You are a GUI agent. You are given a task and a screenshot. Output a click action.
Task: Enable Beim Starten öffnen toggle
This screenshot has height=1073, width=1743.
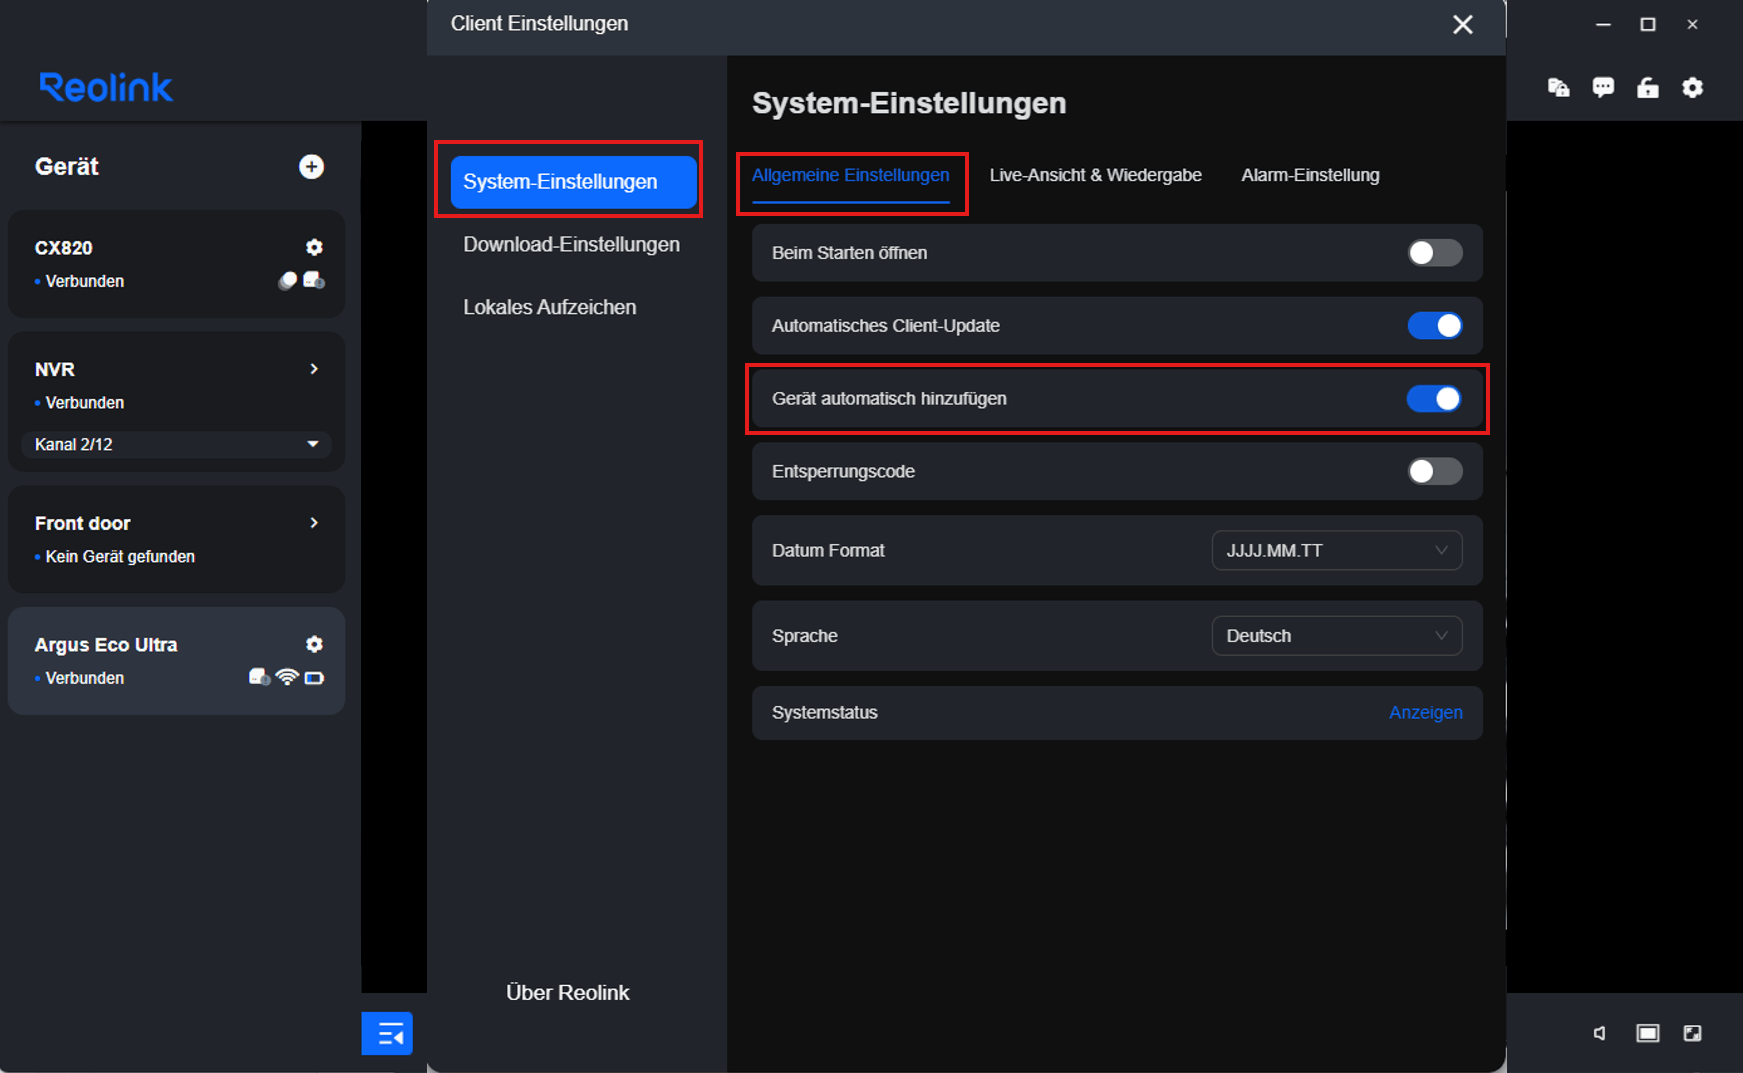1434,253
